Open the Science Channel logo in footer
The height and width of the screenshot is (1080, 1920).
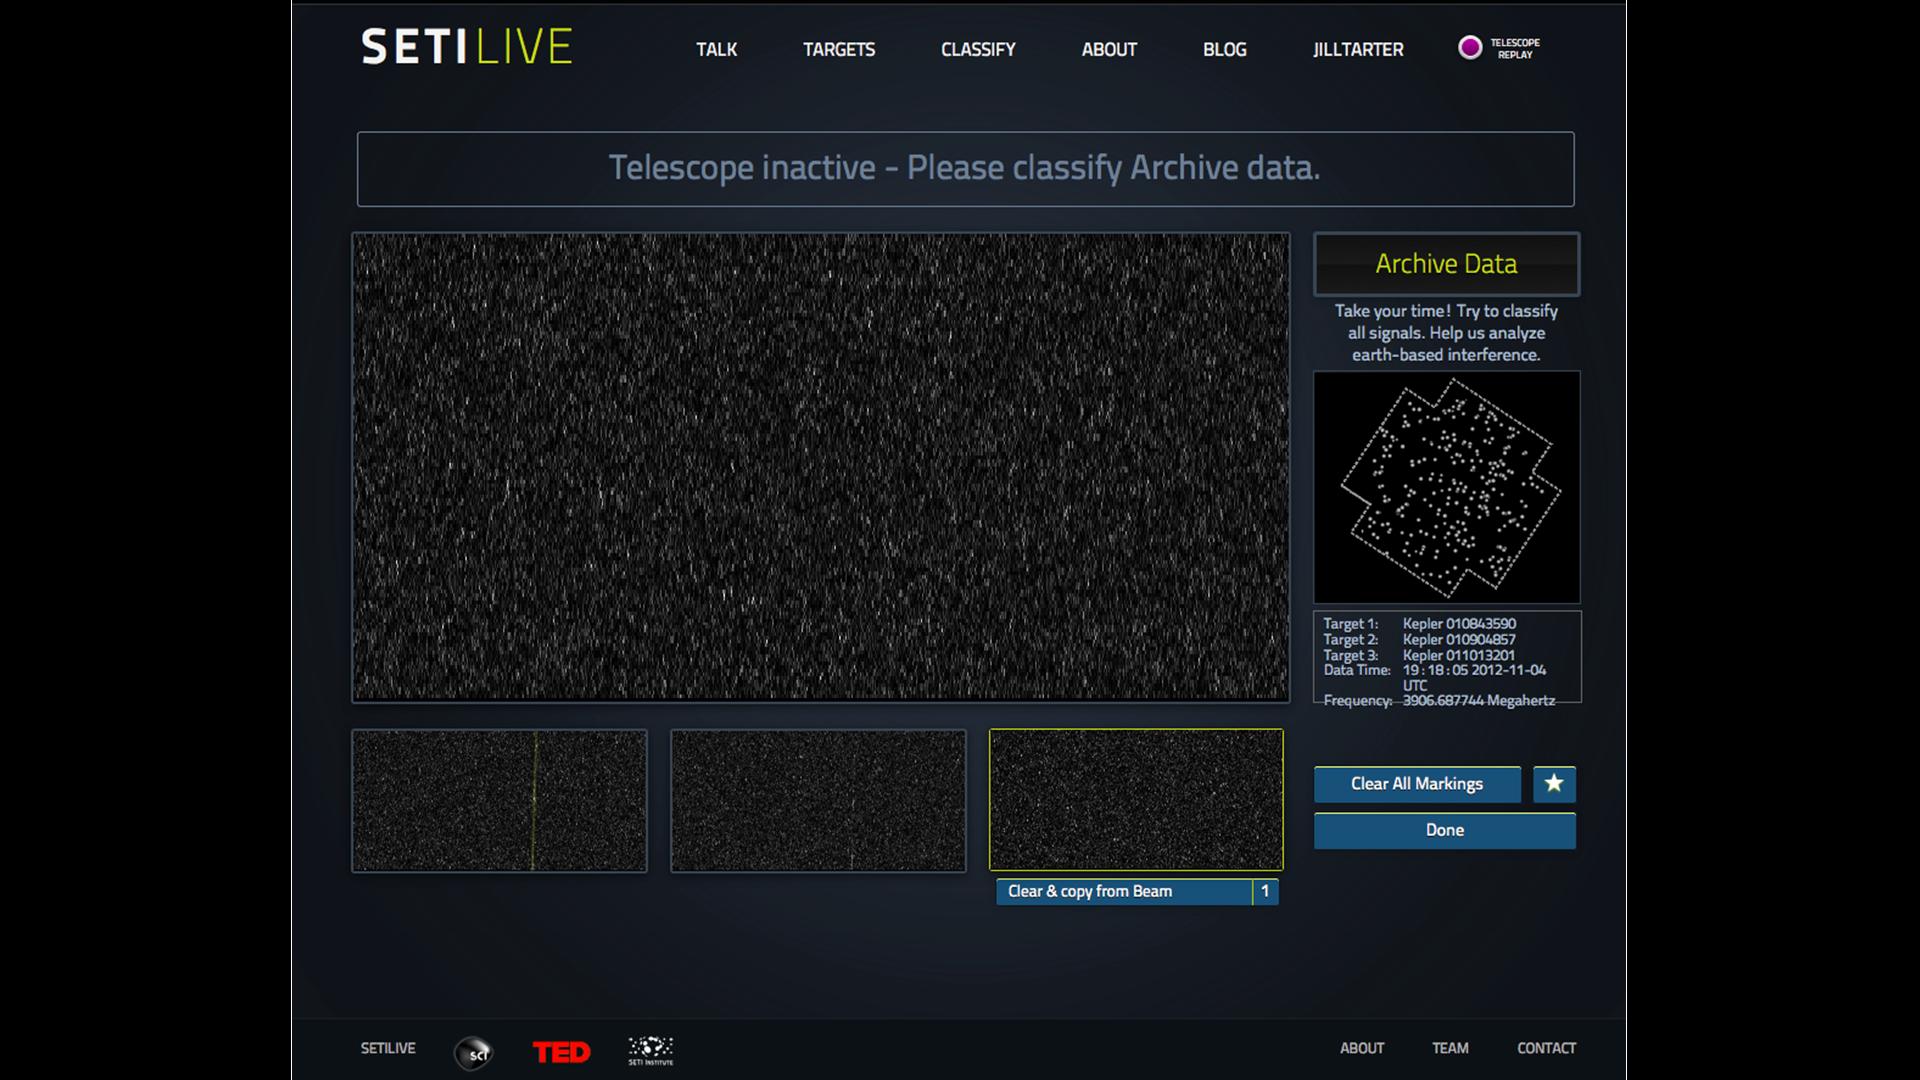click(x=474, y=1052)
